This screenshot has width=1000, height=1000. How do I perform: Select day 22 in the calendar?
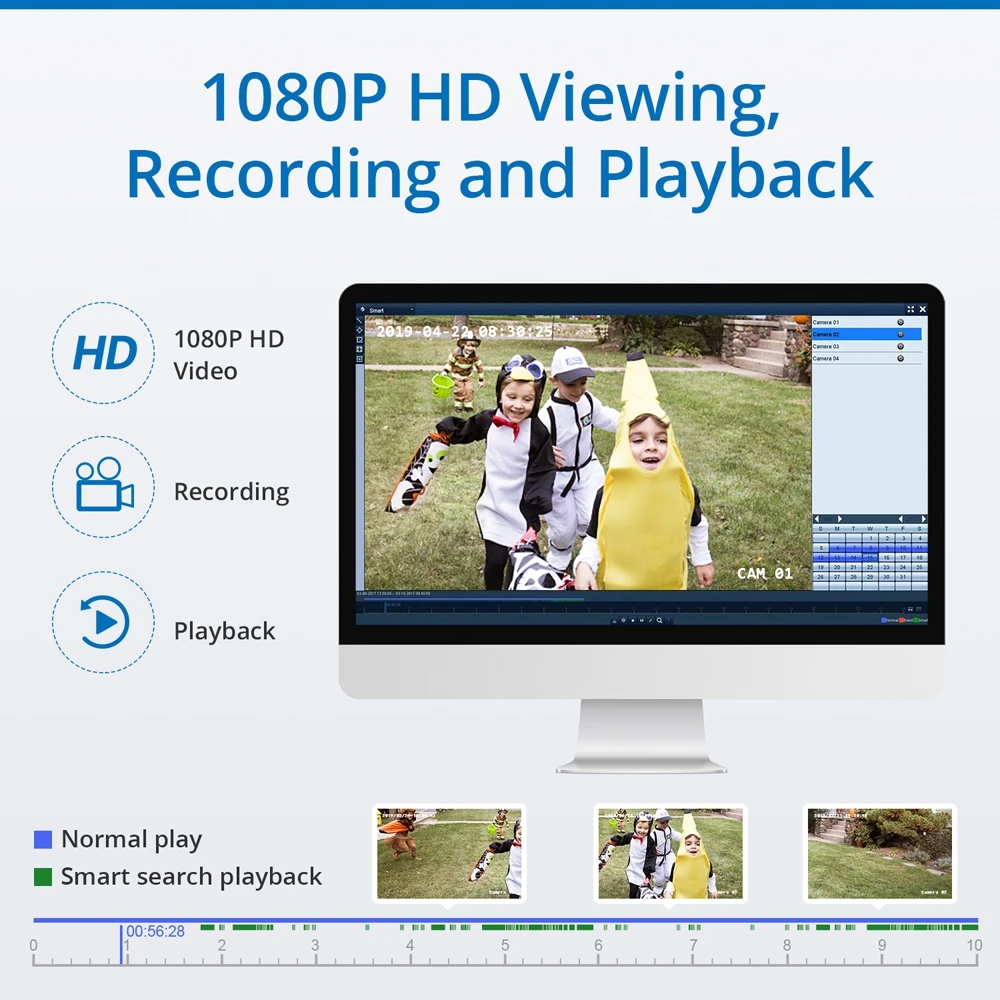(870, 567)
